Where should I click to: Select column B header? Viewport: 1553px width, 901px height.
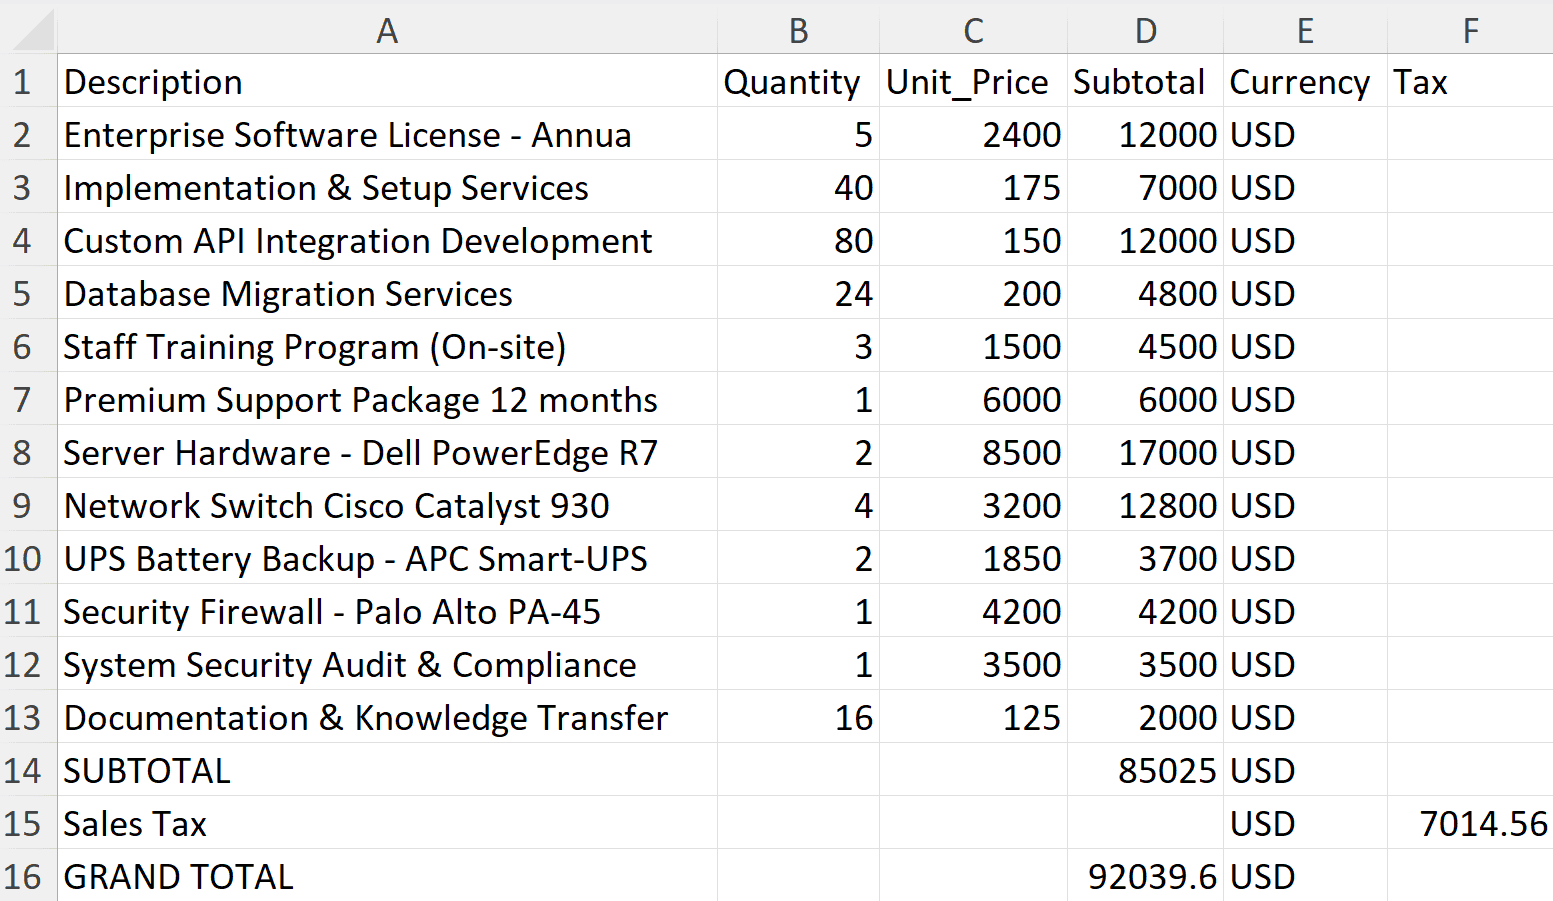[797, 30]
